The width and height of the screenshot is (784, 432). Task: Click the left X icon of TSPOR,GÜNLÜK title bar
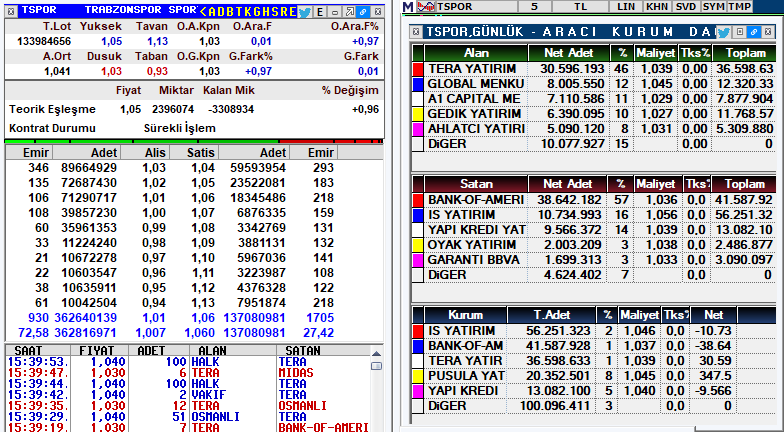click(416, 32)
